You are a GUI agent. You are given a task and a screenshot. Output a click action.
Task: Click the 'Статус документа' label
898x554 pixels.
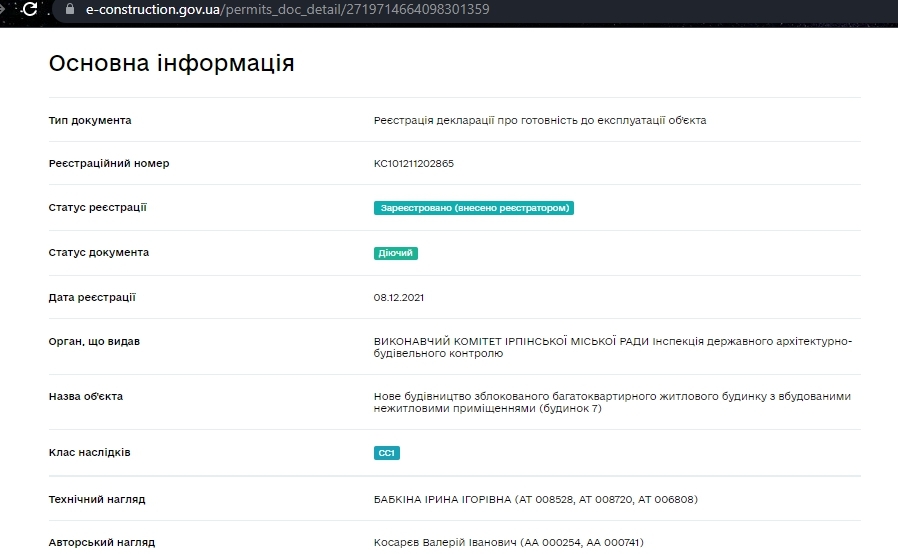pyautogui.click(x=99, y=252)
